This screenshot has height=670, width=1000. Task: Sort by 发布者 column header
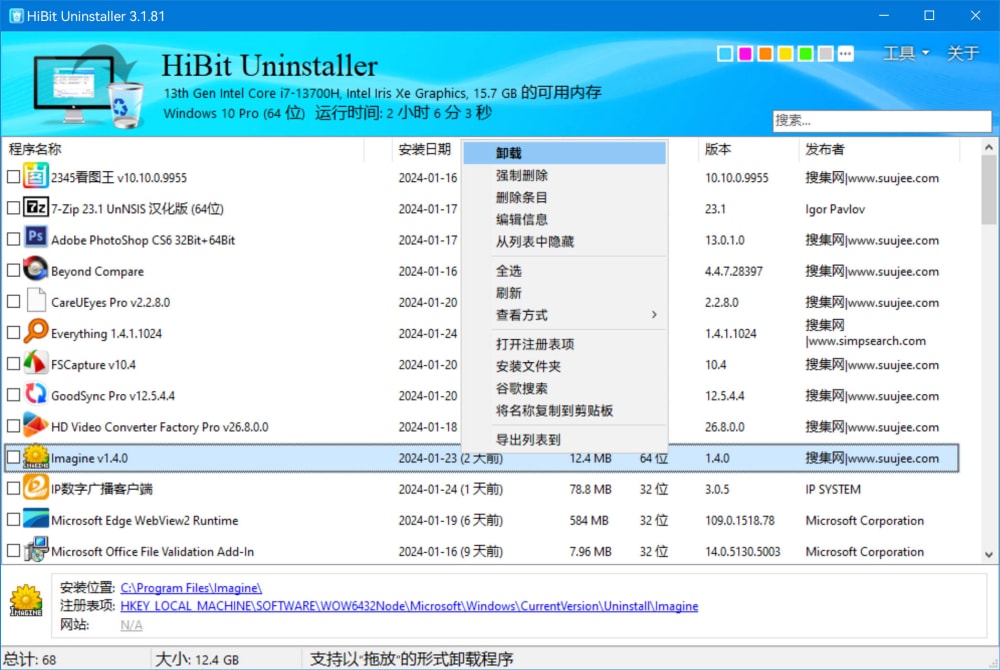pyautogui.click(x=879, y=149)
